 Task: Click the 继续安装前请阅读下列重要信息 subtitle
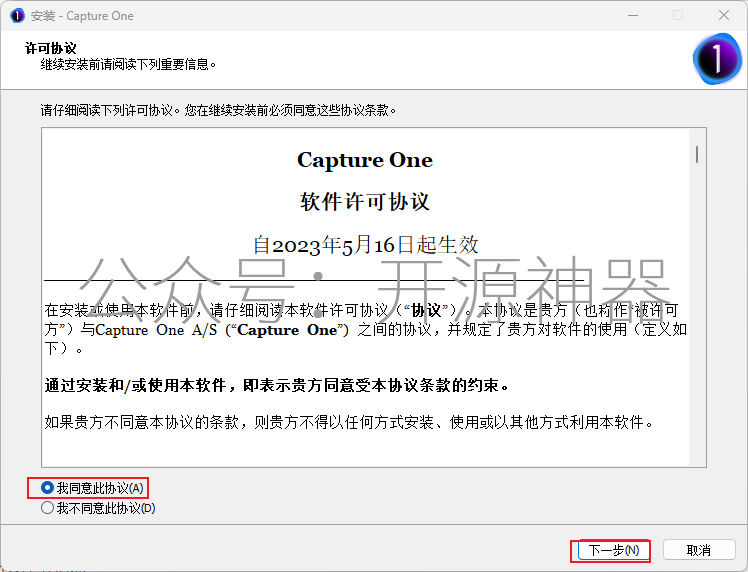(128, 64)
